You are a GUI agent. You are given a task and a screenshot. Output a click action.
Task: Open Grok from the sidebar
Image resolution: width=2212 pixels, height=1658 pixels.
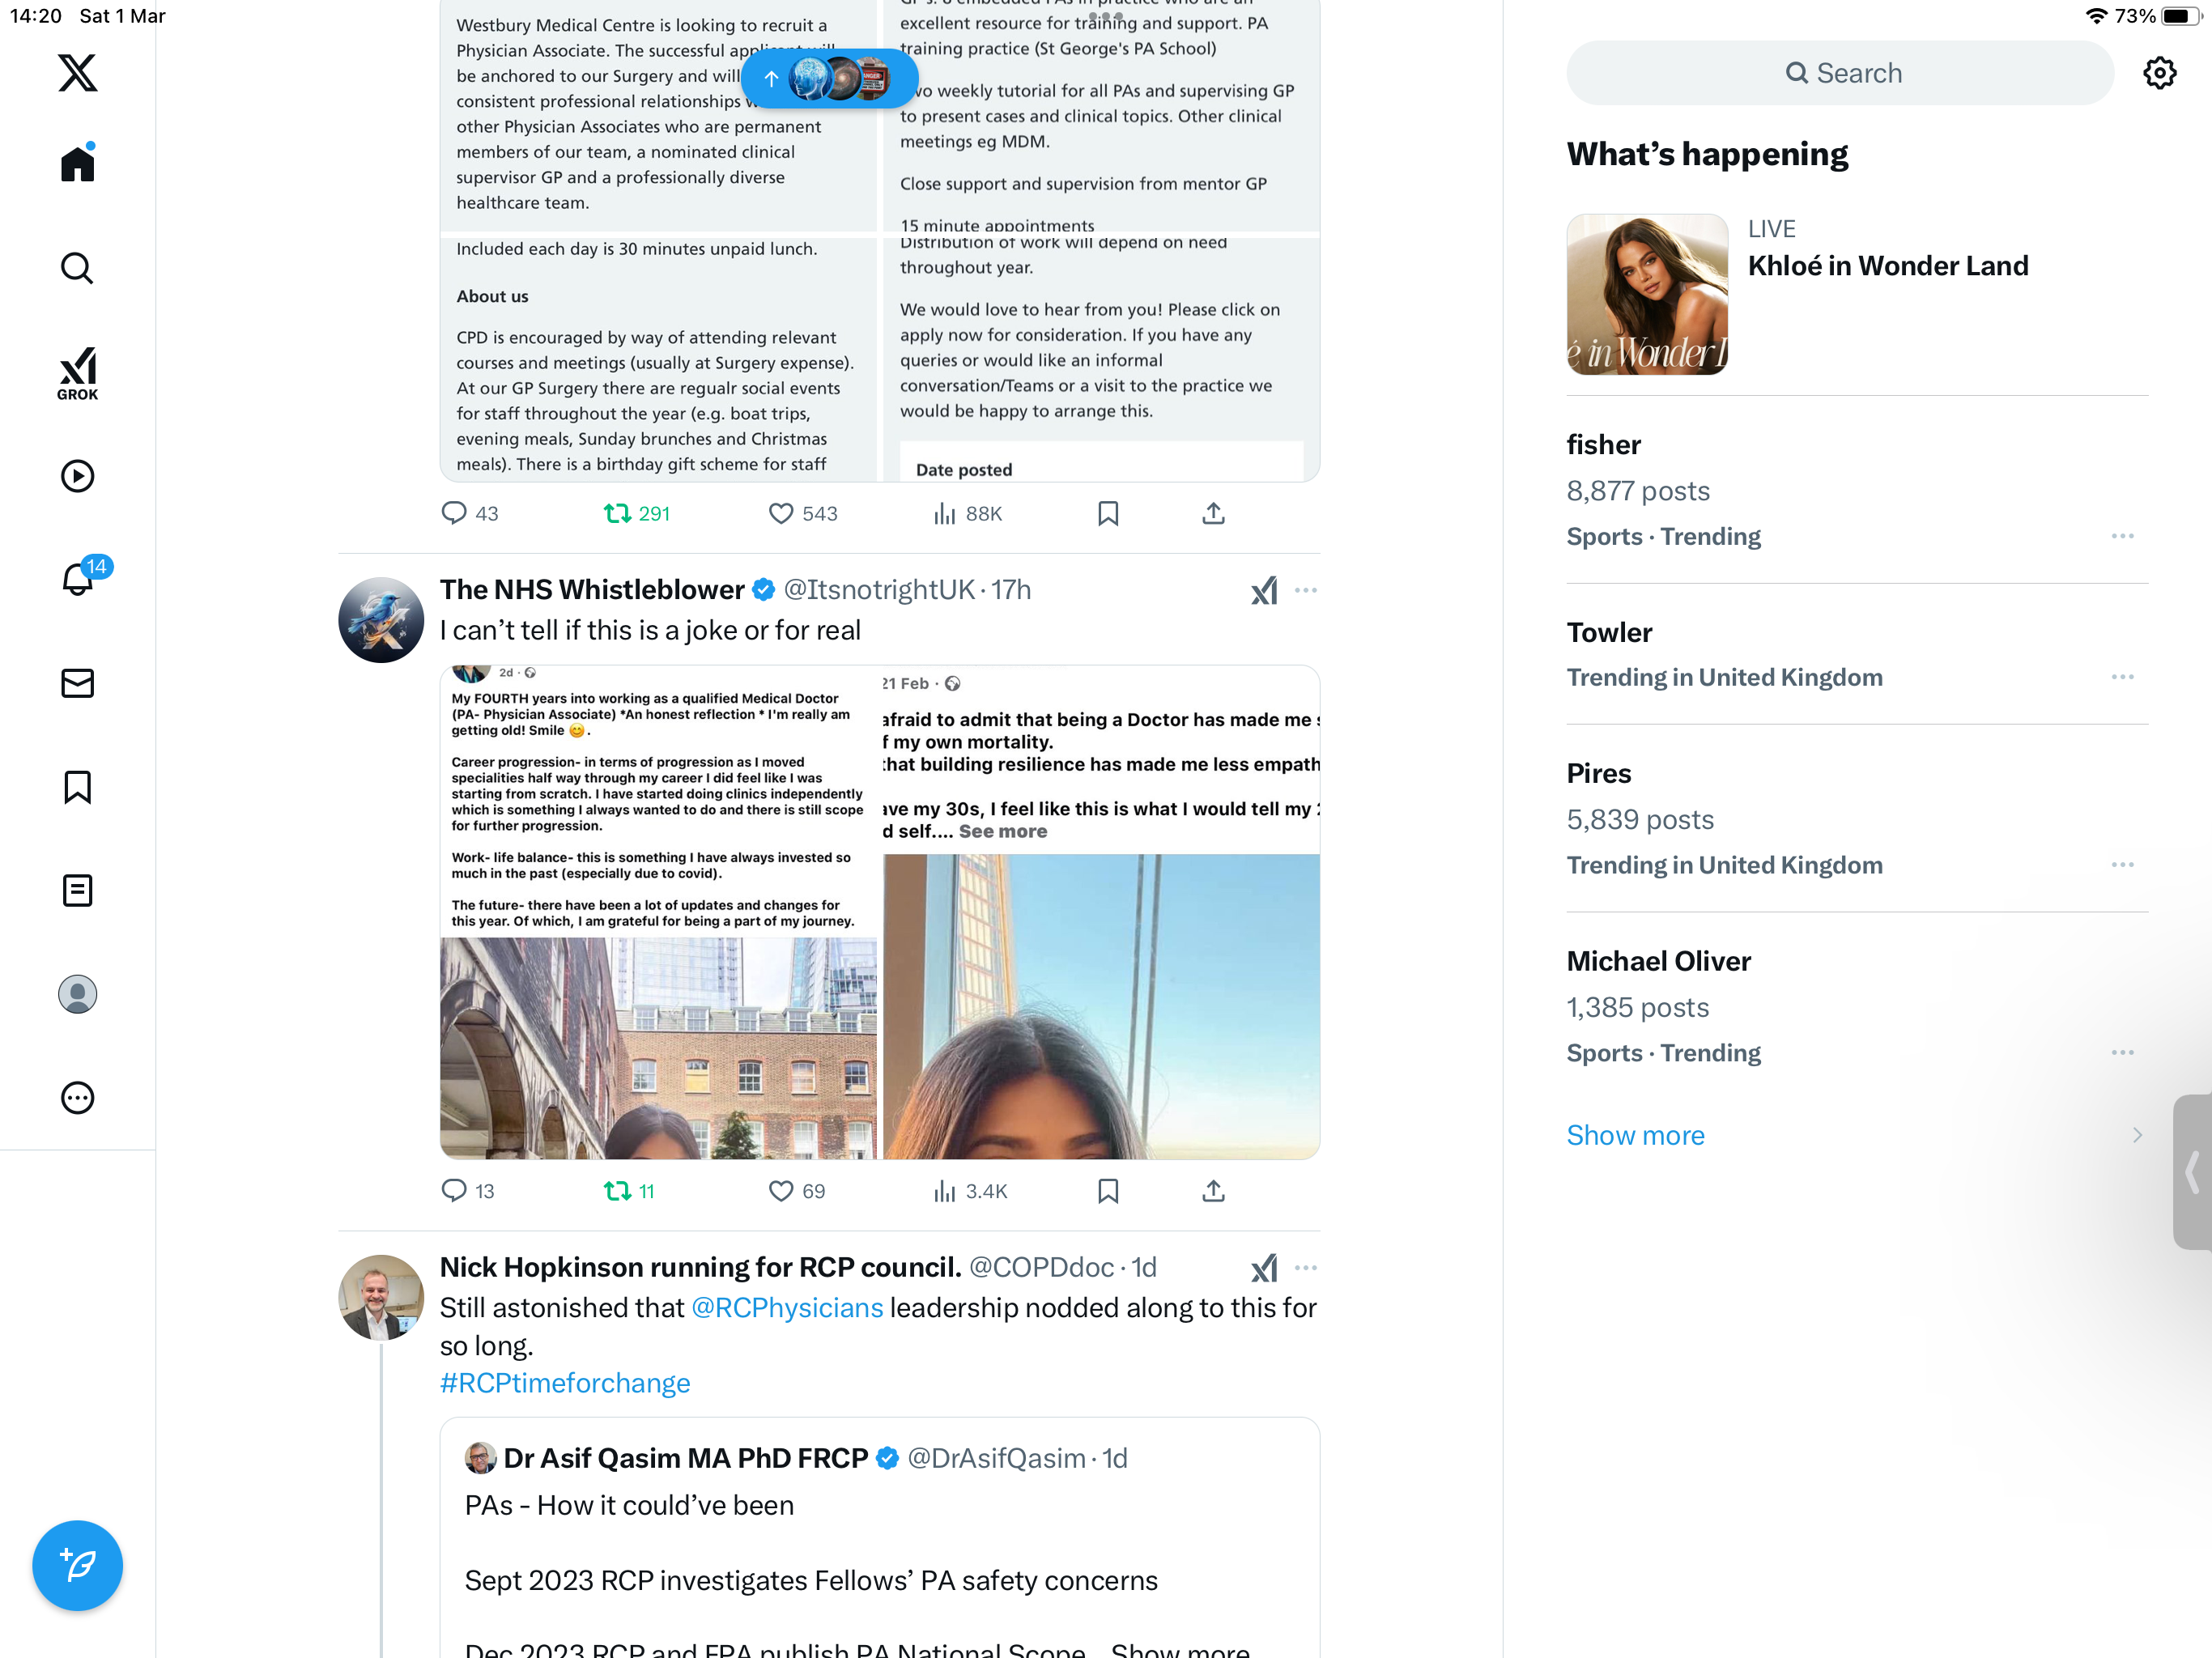pos(77,373)
